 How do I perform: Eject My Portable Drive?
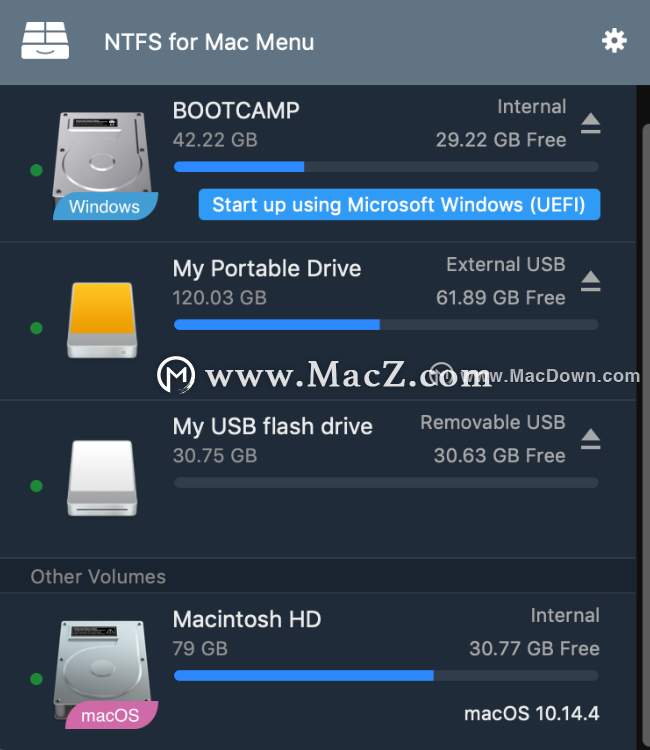coord(591,281)
